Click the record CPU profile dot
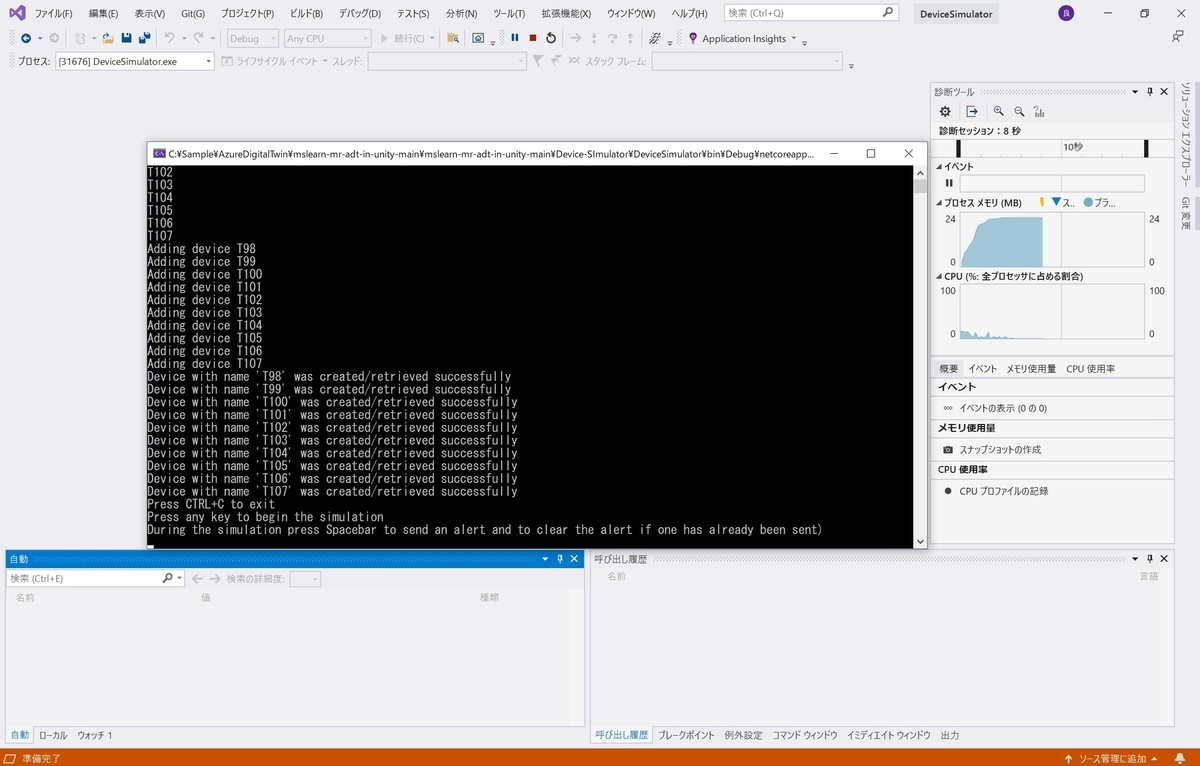 (x=948, y=491)
